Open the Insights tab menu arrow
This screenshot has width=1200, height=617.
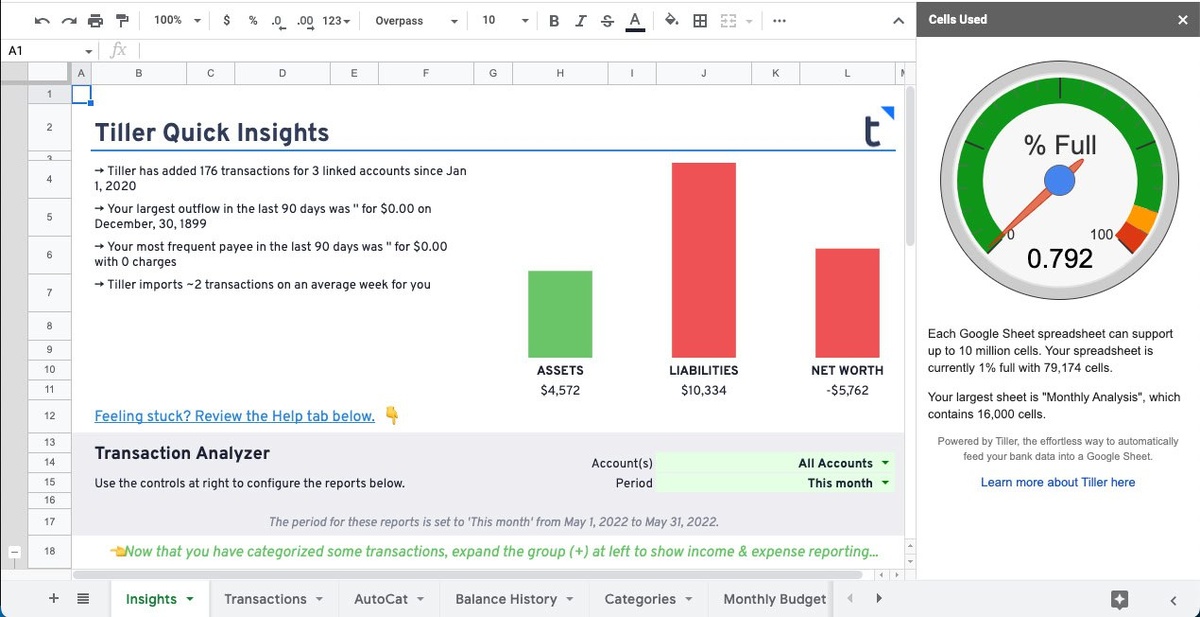(189, 599)
